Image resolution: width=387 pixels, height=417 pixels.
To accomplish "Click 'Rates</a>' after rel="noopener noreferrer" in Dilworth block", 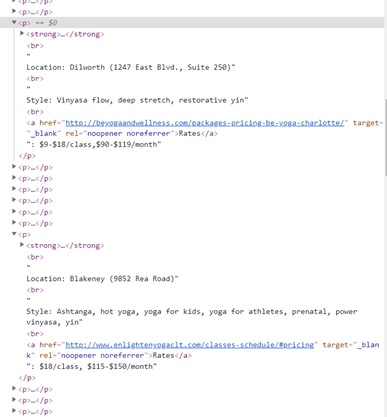I will tap(198, 134).
